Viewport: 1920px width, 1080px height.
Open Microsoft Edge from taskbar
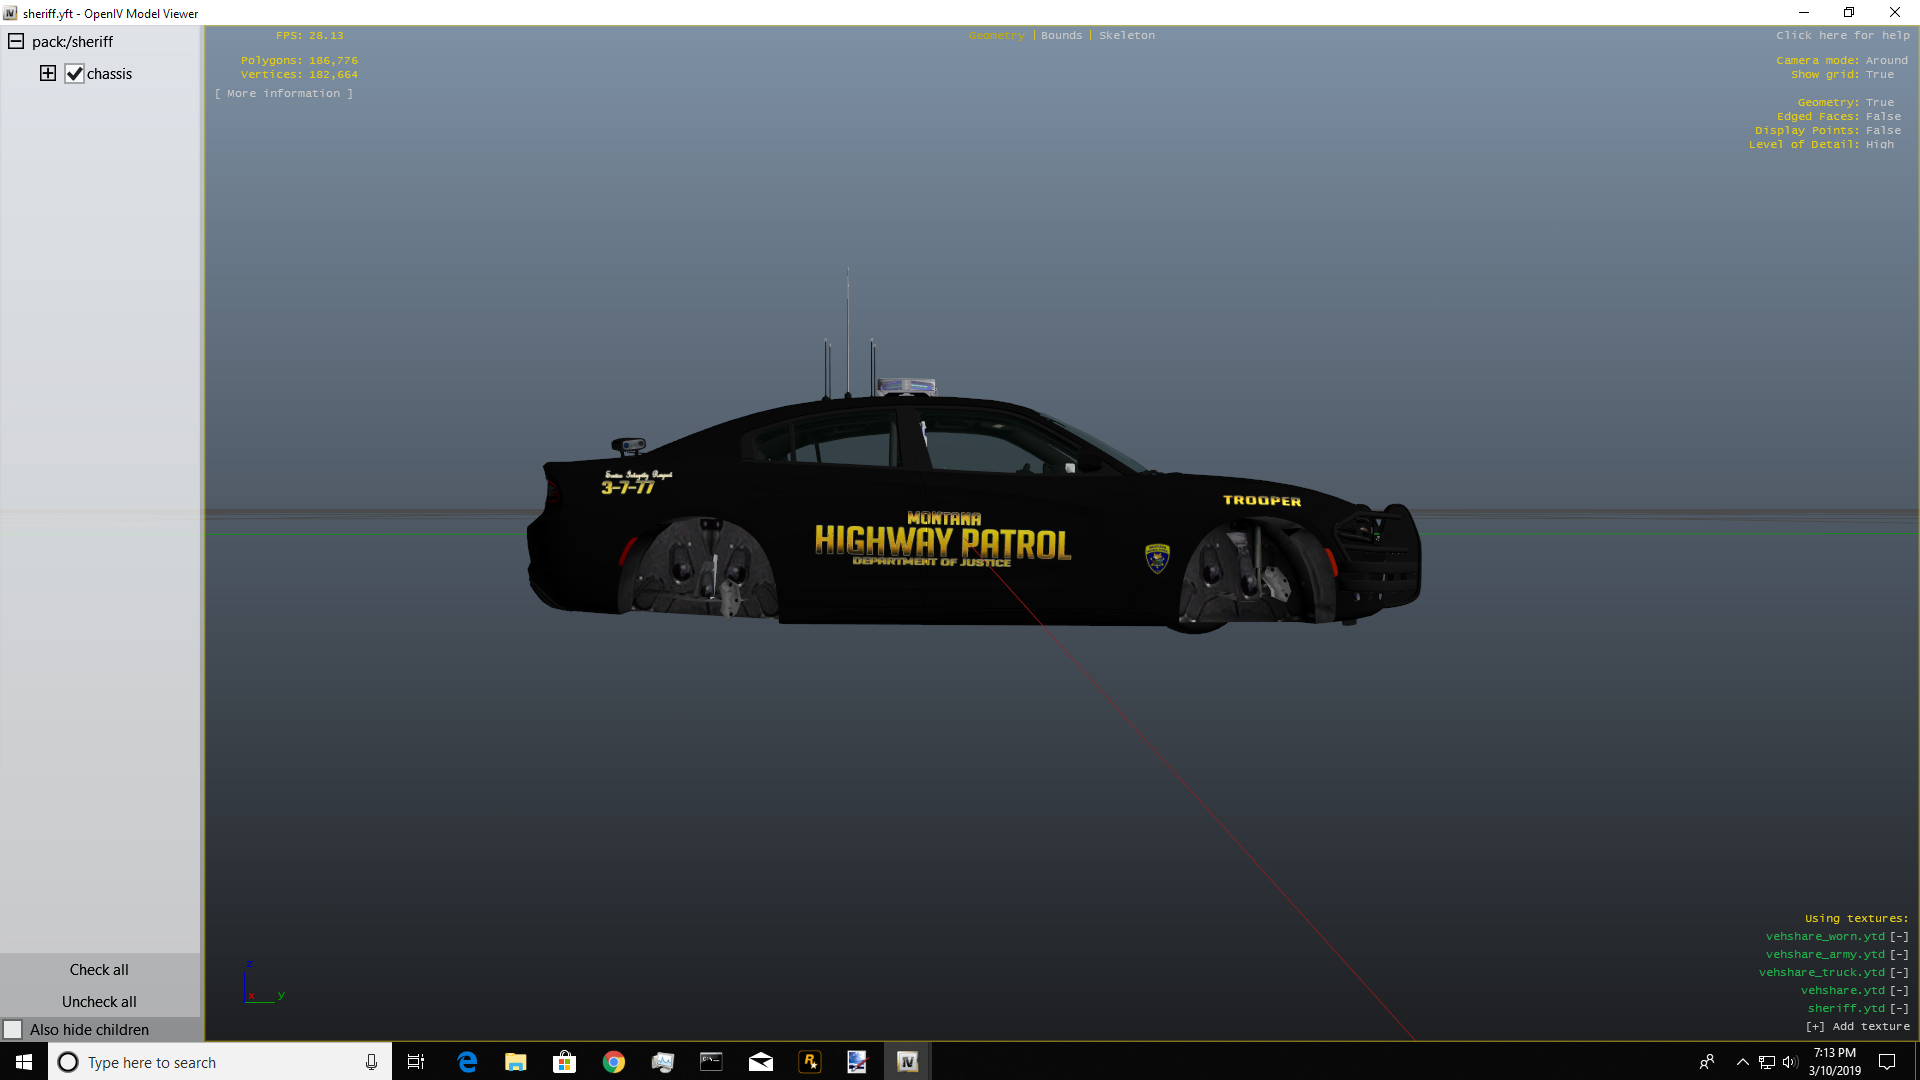tap(467, 1062)
